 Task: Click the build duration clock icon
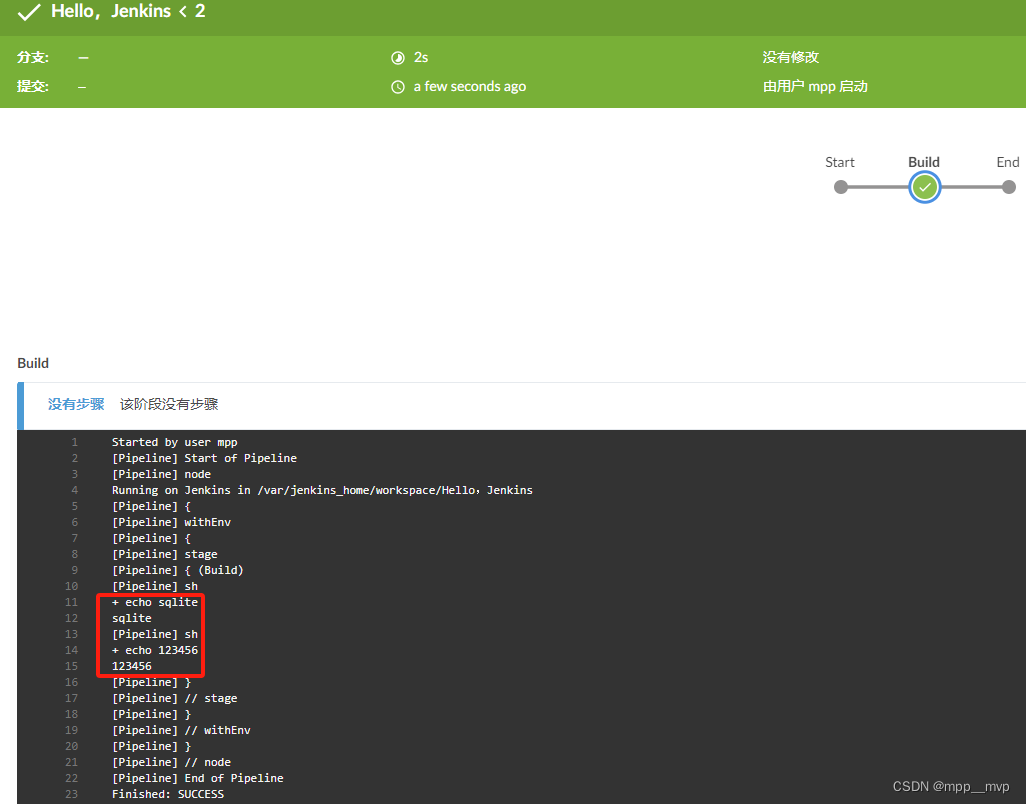[398, 58]
